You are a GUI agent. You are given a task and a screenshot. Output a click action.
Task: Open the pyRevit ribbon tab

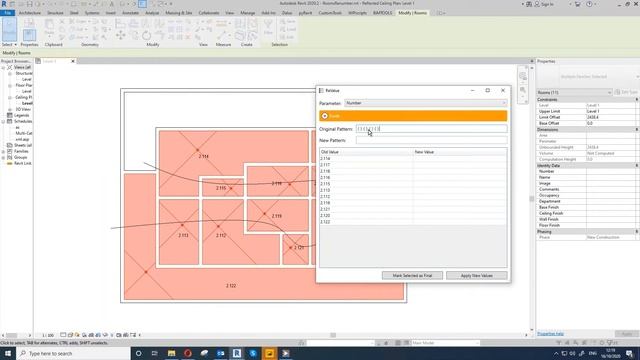pyautogui.click(x=305, y=13)
